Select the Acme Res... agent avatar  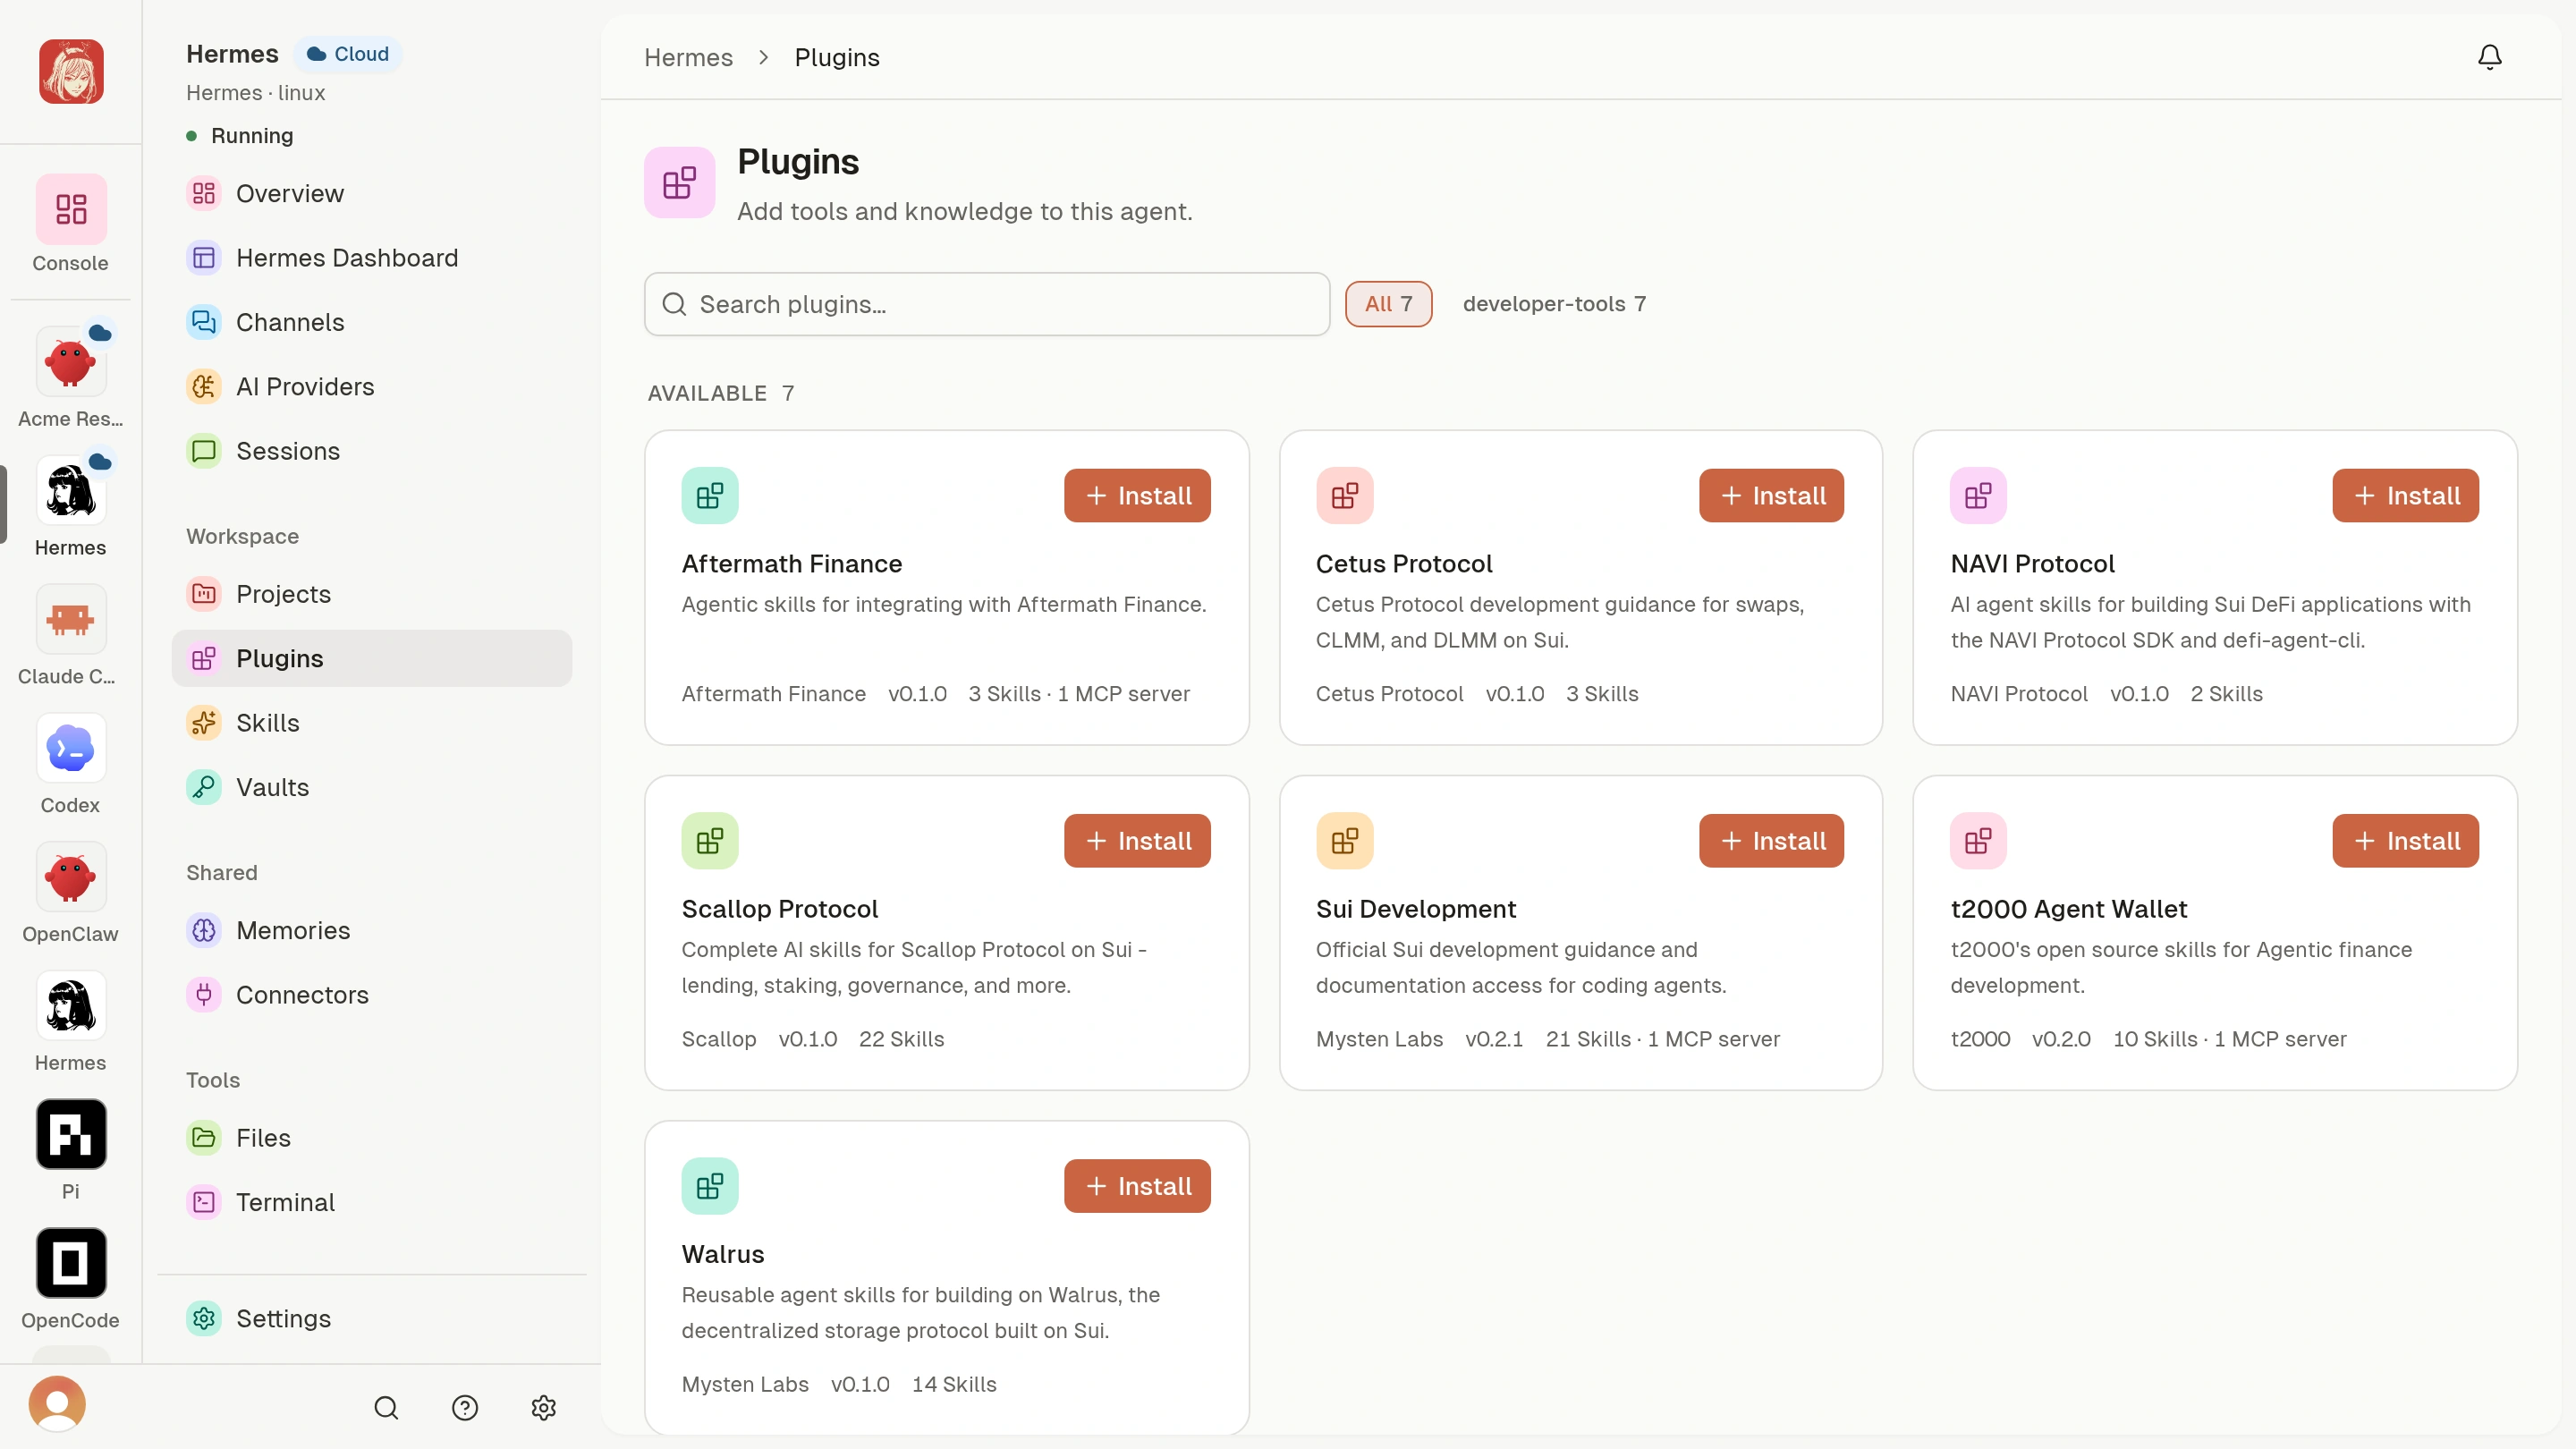(70, 362)
